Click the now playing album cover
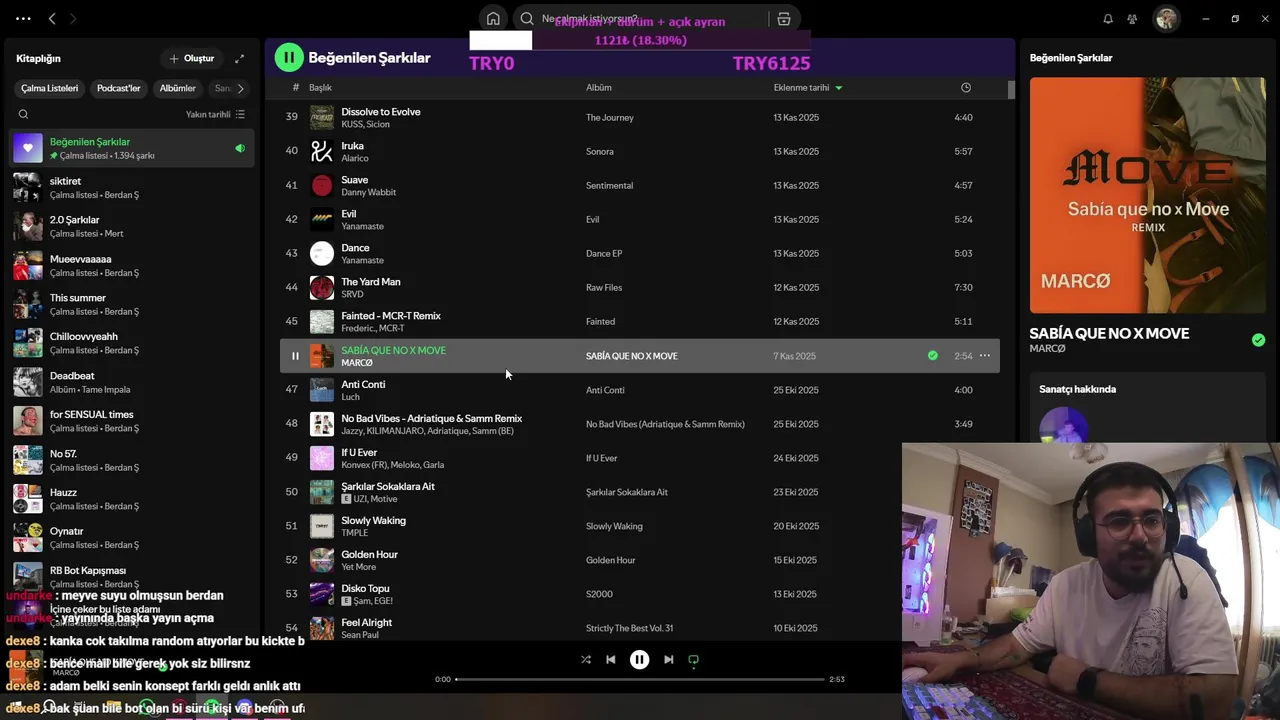 (1147, 195)
